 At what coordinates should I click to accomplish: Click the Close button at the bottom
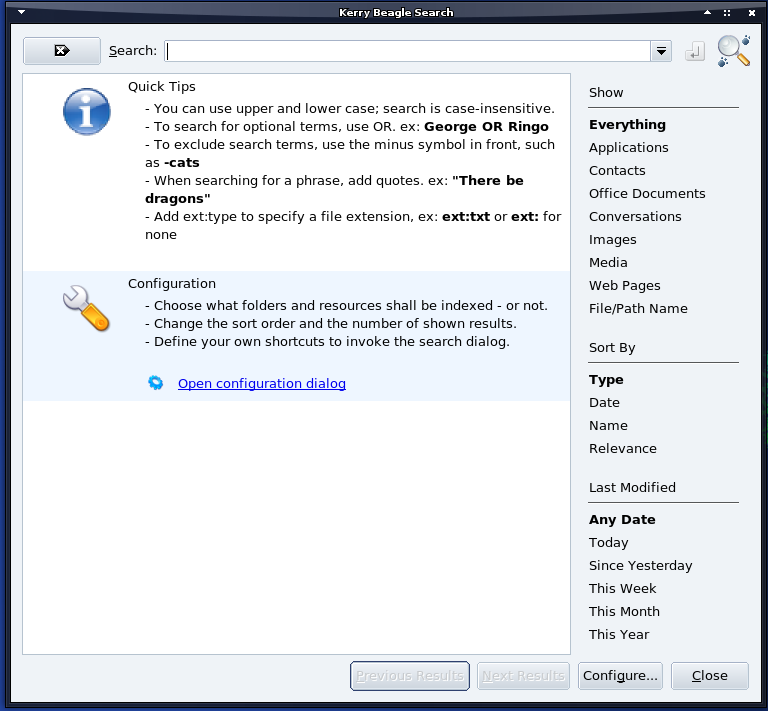(710, 676)
